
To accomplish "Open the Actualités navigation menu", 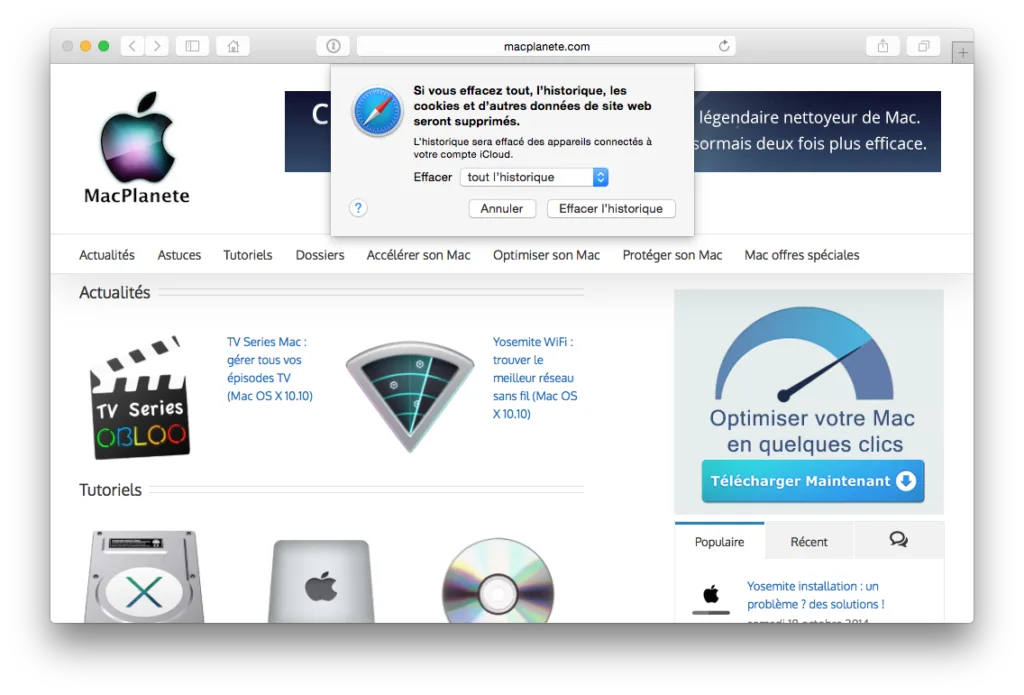I will tap(106, 255).
